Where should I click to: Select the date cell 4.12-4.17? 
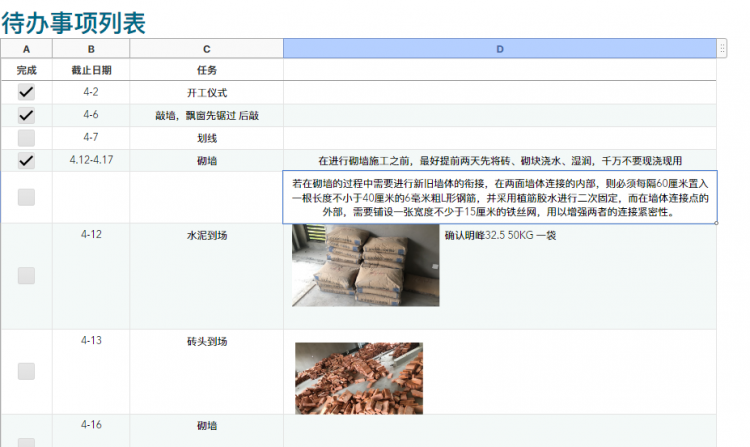[x=91, y=160]
